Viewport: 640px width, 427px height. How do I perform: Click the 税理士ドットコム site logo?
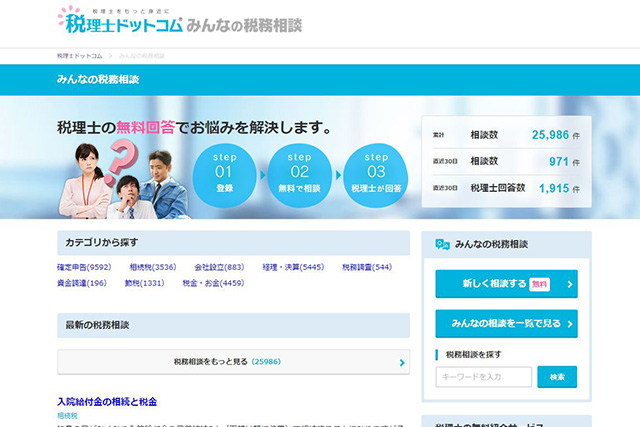click(x=120, y=20)
